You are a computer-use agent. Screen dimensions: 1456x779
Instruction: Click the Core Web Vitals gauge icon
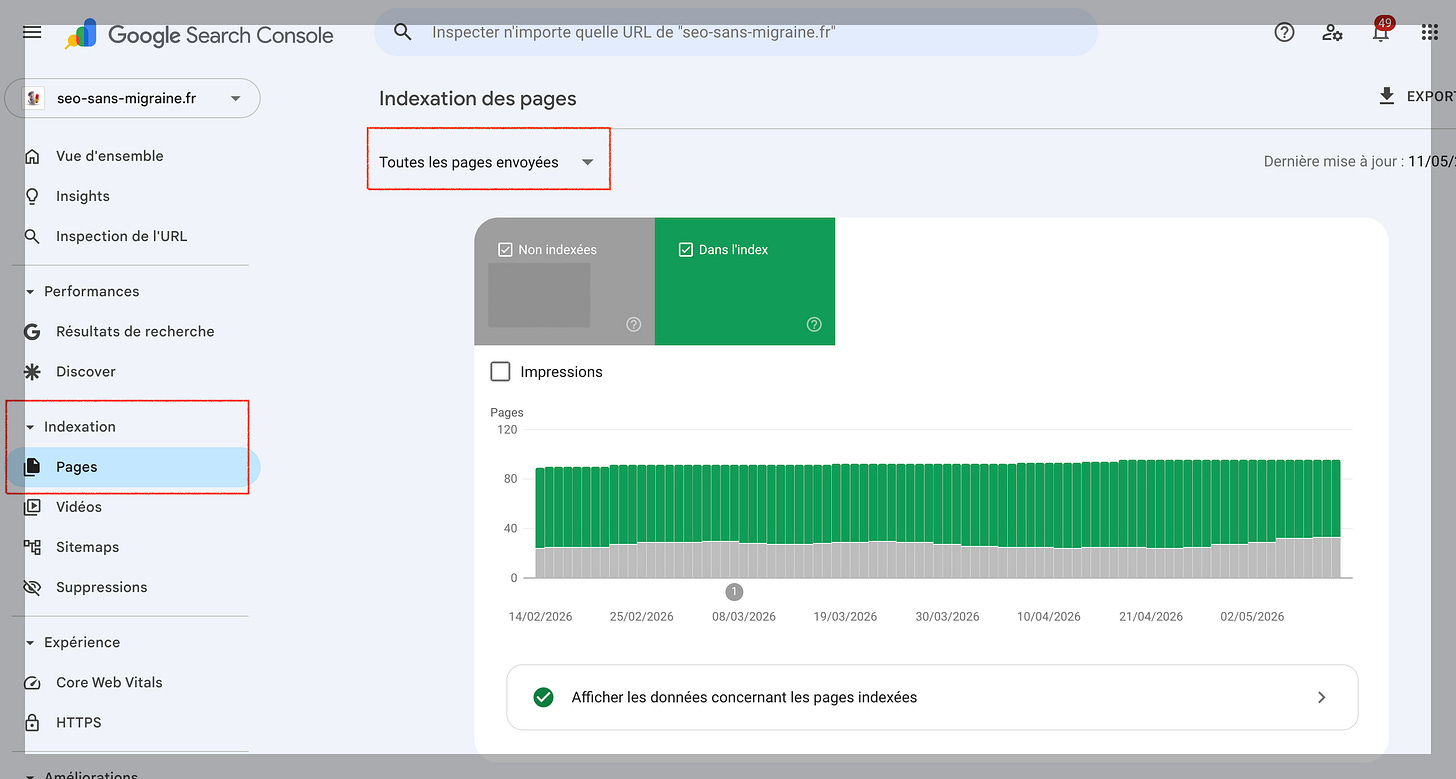coord(33,682)
